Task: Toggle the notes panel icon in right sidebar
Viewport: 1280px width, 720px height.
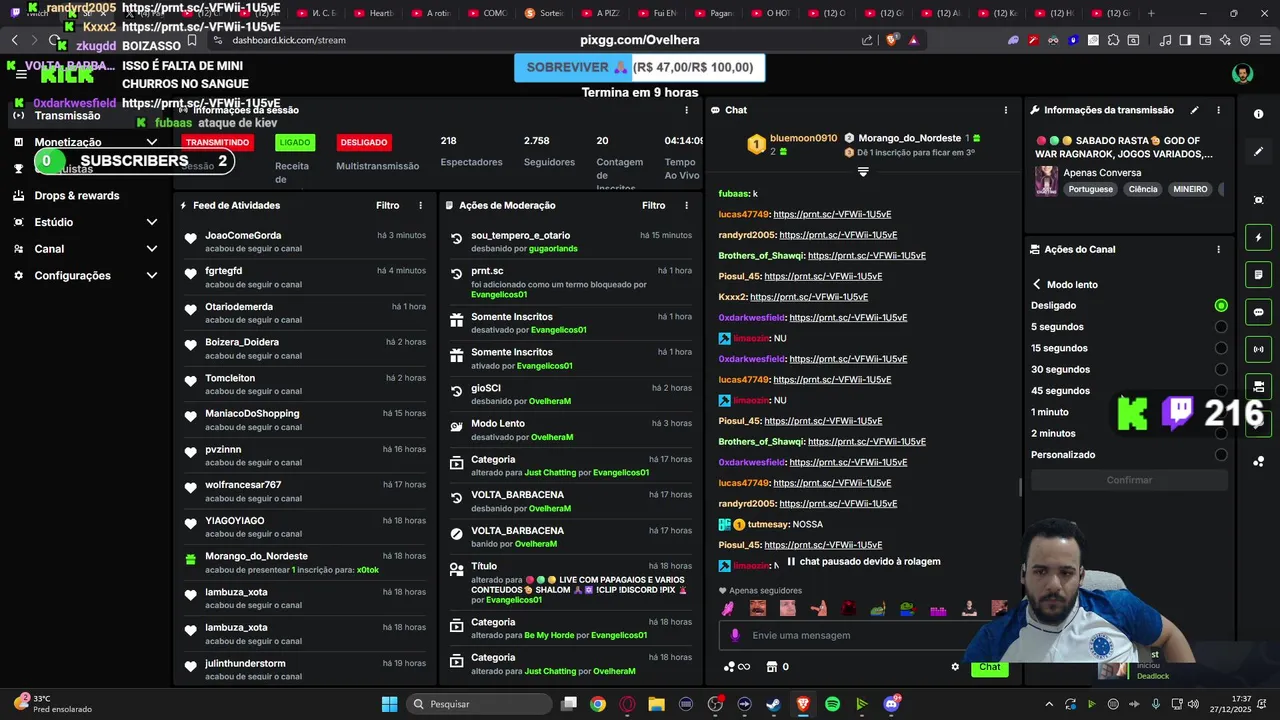Action: pyautogui.click(x=1258, y=275)
